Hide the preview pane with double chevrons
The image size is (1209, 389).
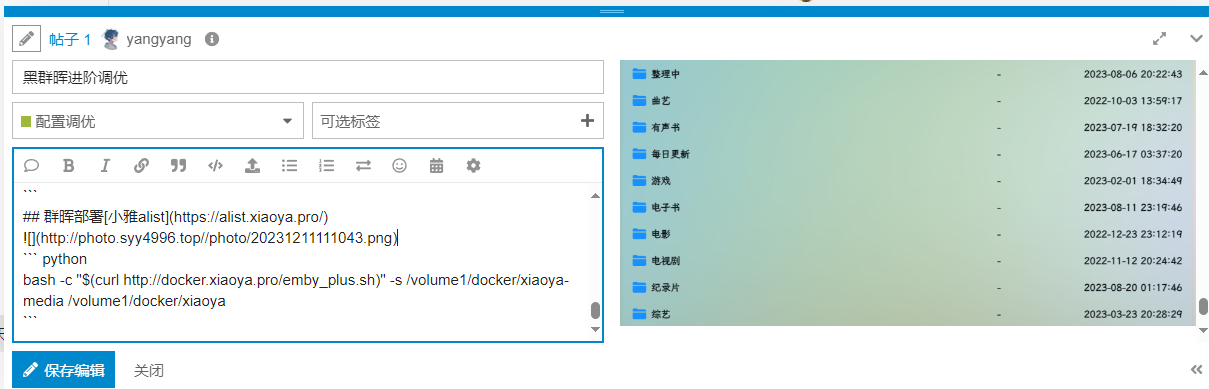(1196, 368)
